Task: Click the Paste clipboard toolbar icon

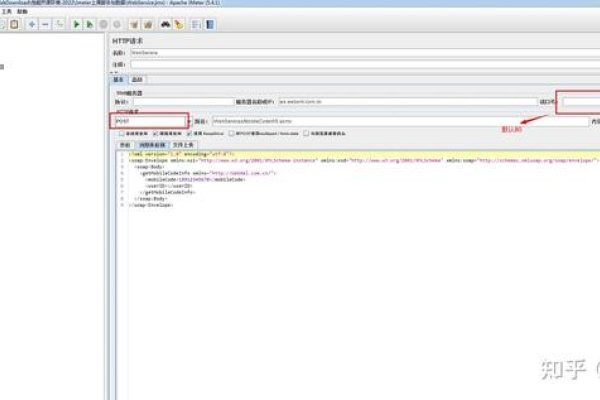Action: pyautogui.click(x=14, y=24)
